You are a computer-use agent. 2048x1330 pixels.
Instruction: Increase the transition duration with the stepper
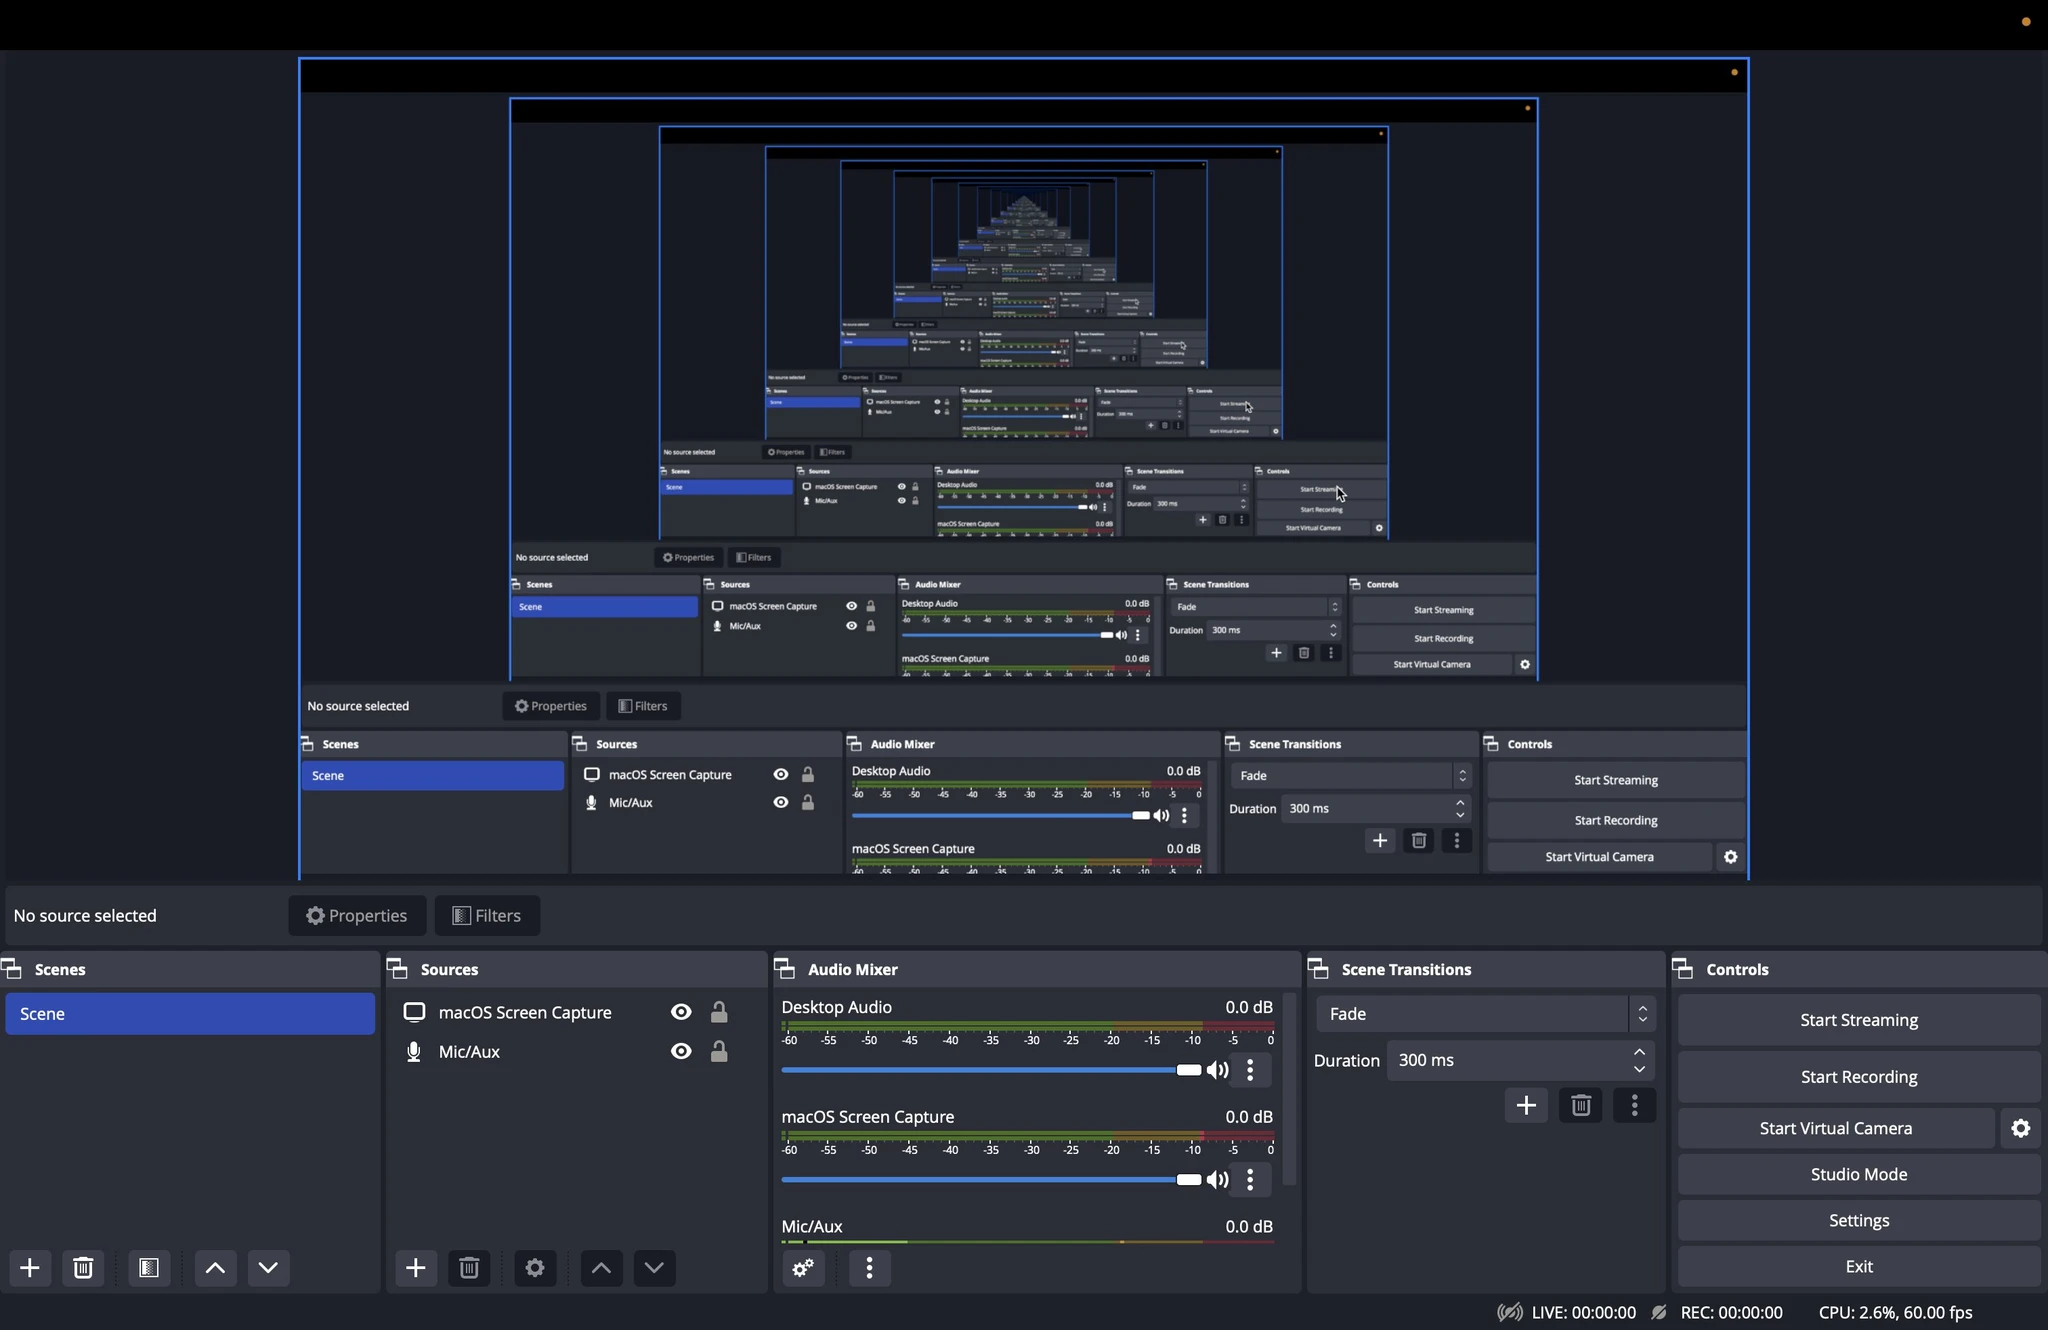coord(1639,1052)
